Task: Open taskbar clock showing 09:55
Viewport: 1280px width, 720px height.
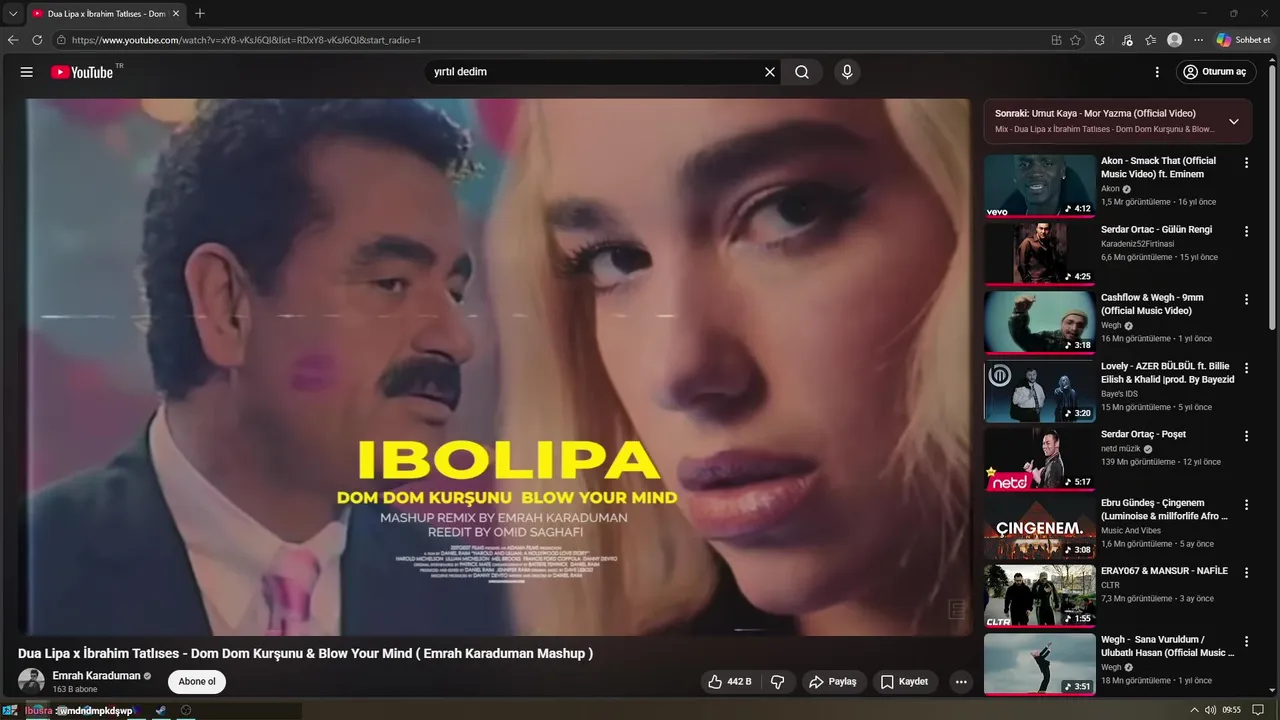Action: click(x=1231, y=710)
